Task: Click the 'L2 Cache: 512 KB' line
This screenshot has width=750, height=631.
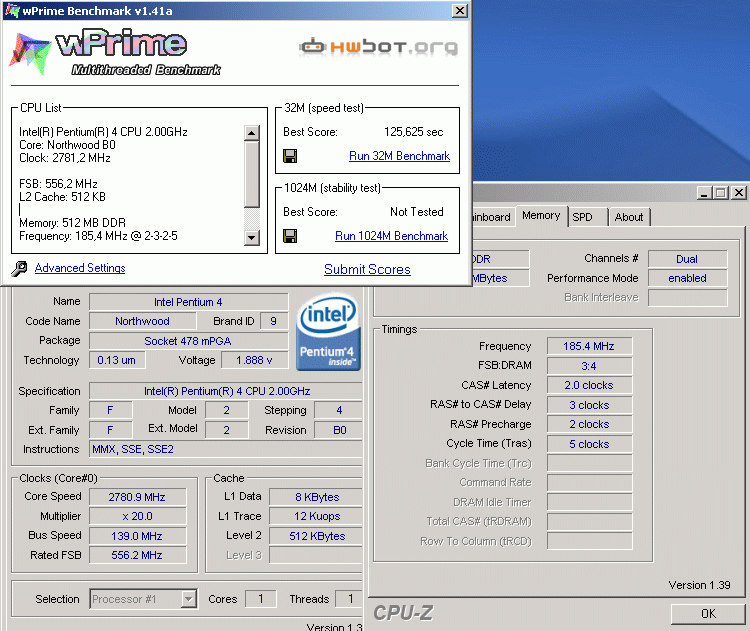Action: (63, 197)
